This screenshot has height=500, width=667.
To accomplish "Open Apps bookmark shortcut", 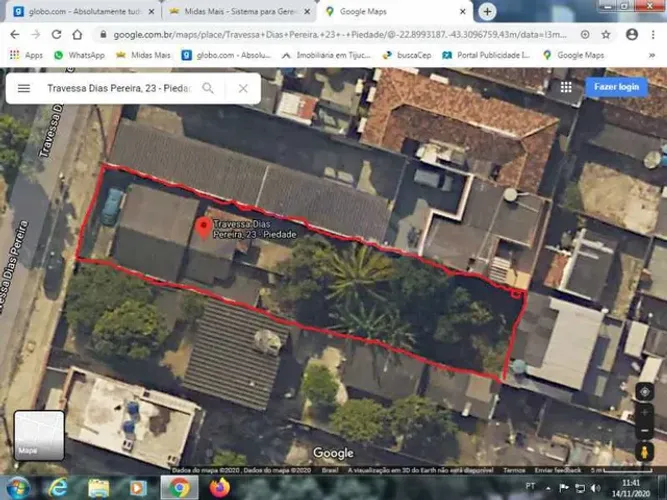I will (26, 55).
